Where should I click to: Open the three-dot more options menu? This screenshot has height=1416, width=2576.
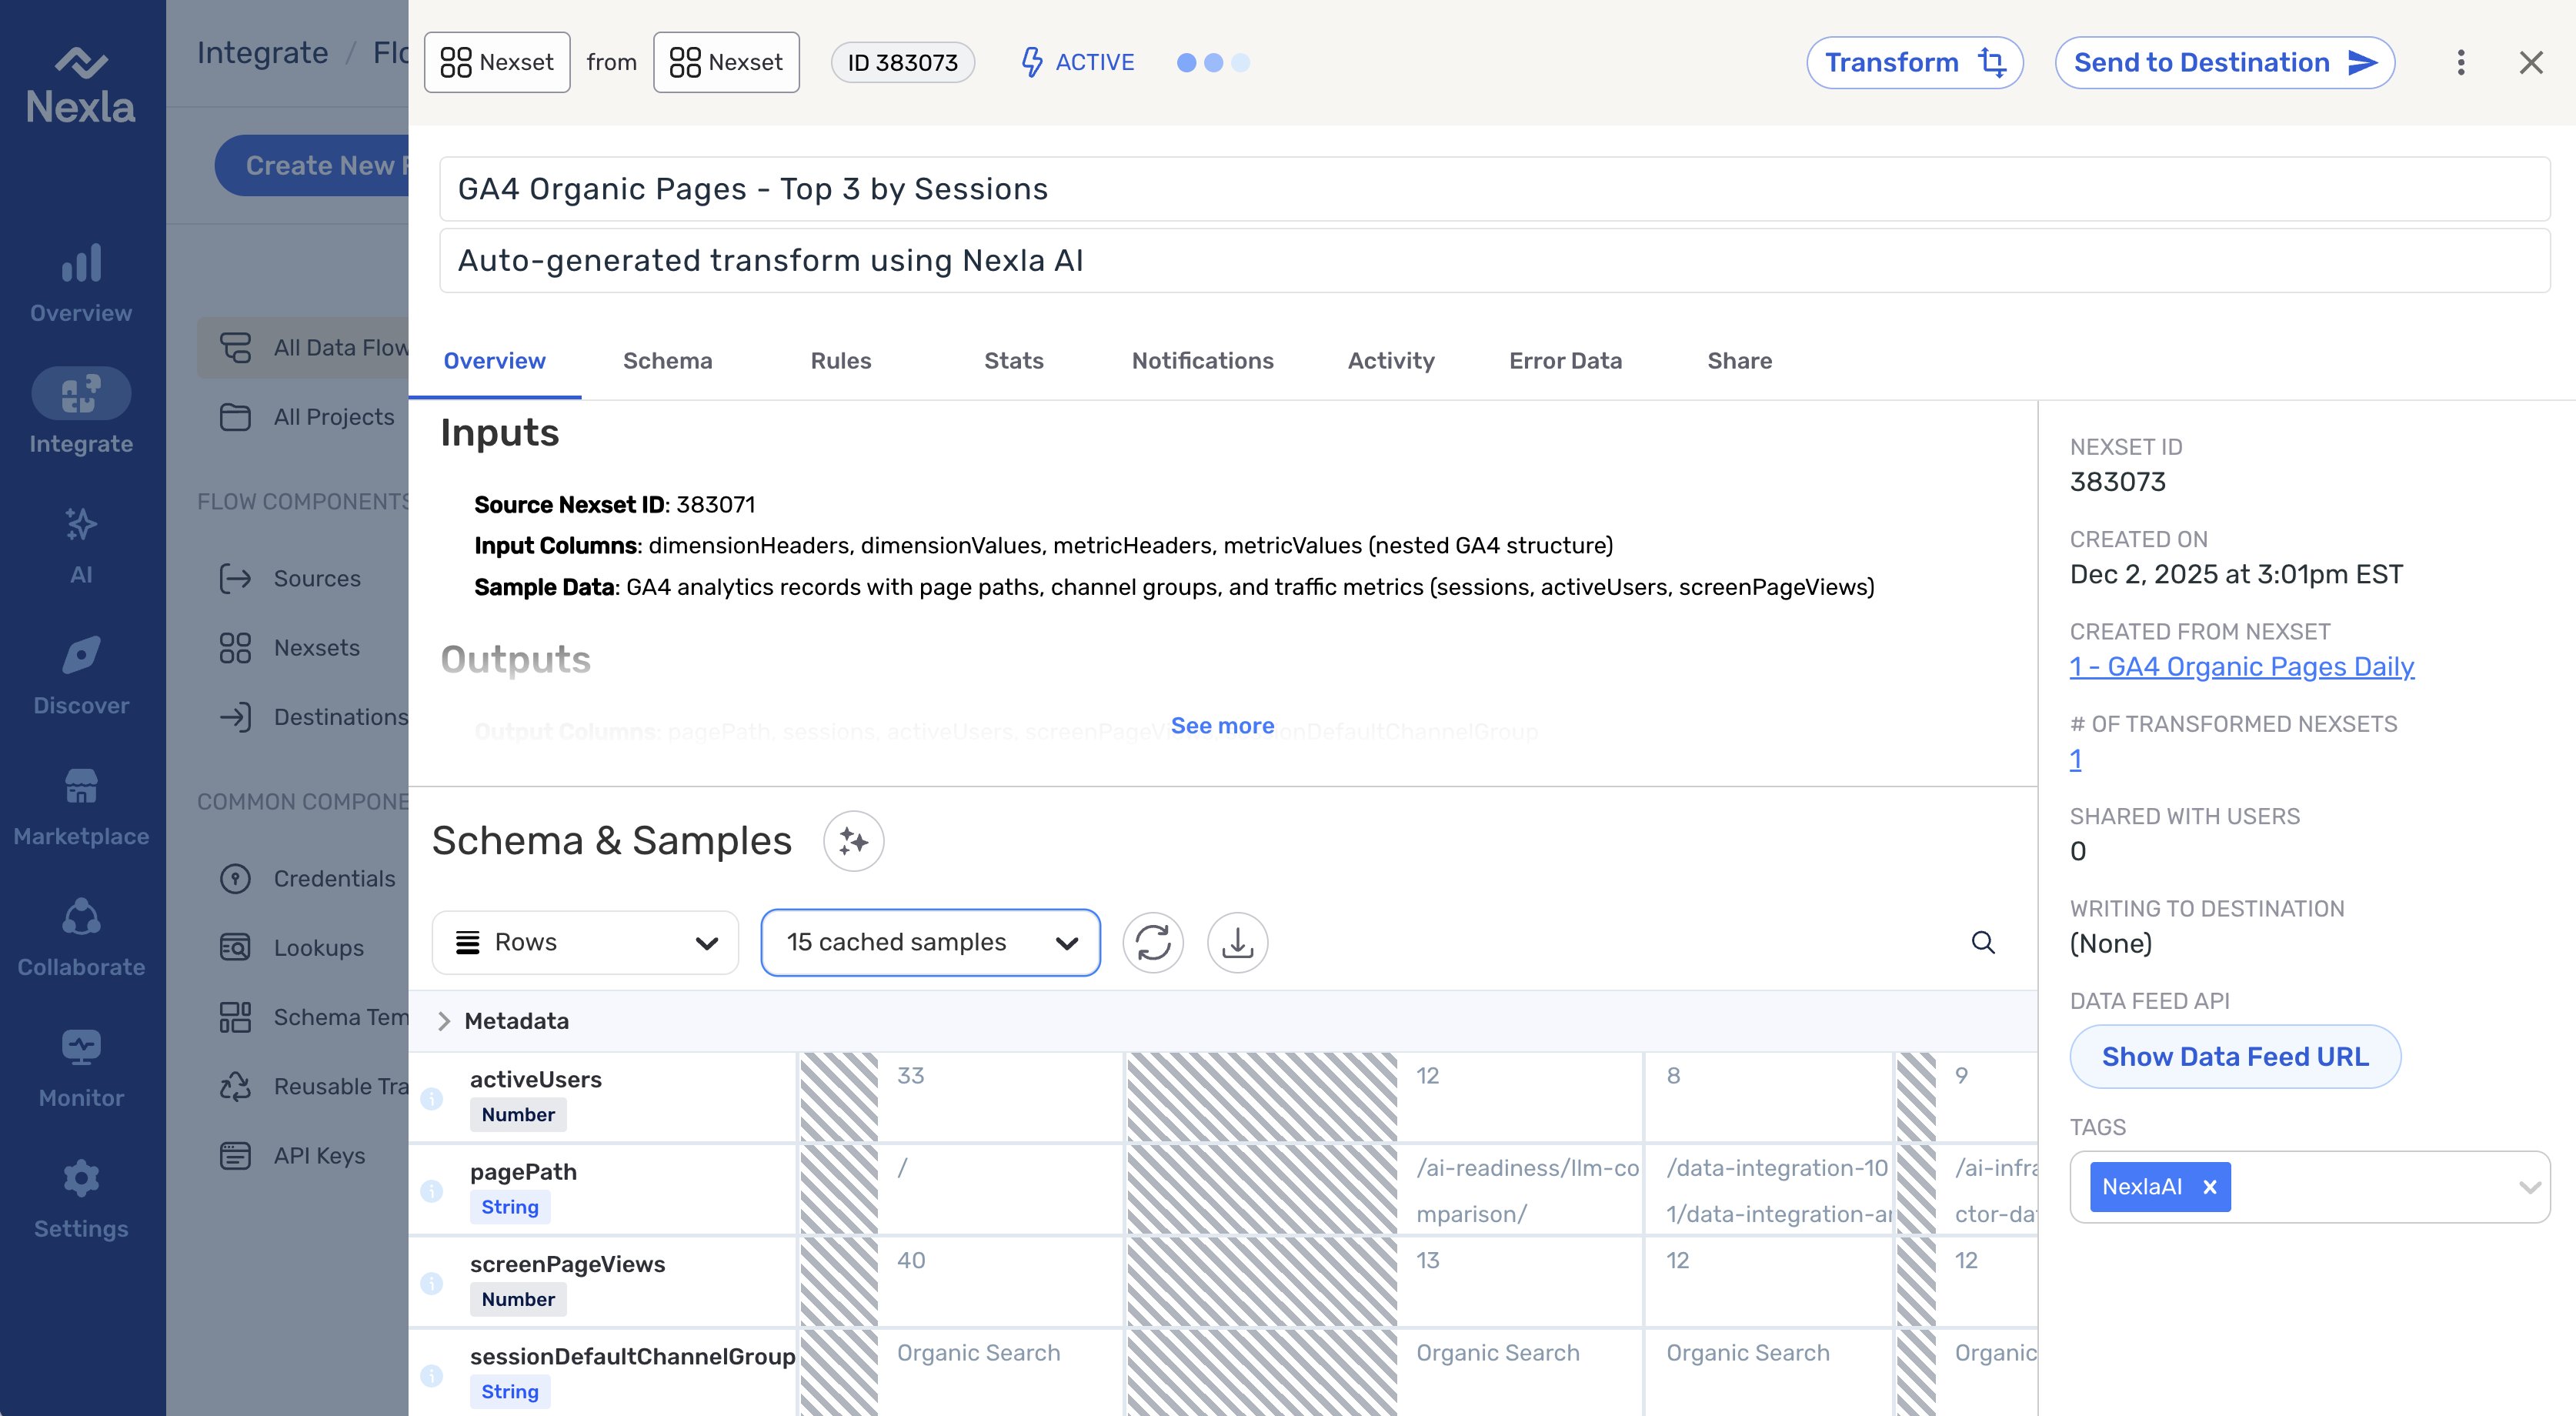(x=2460, y=63)
